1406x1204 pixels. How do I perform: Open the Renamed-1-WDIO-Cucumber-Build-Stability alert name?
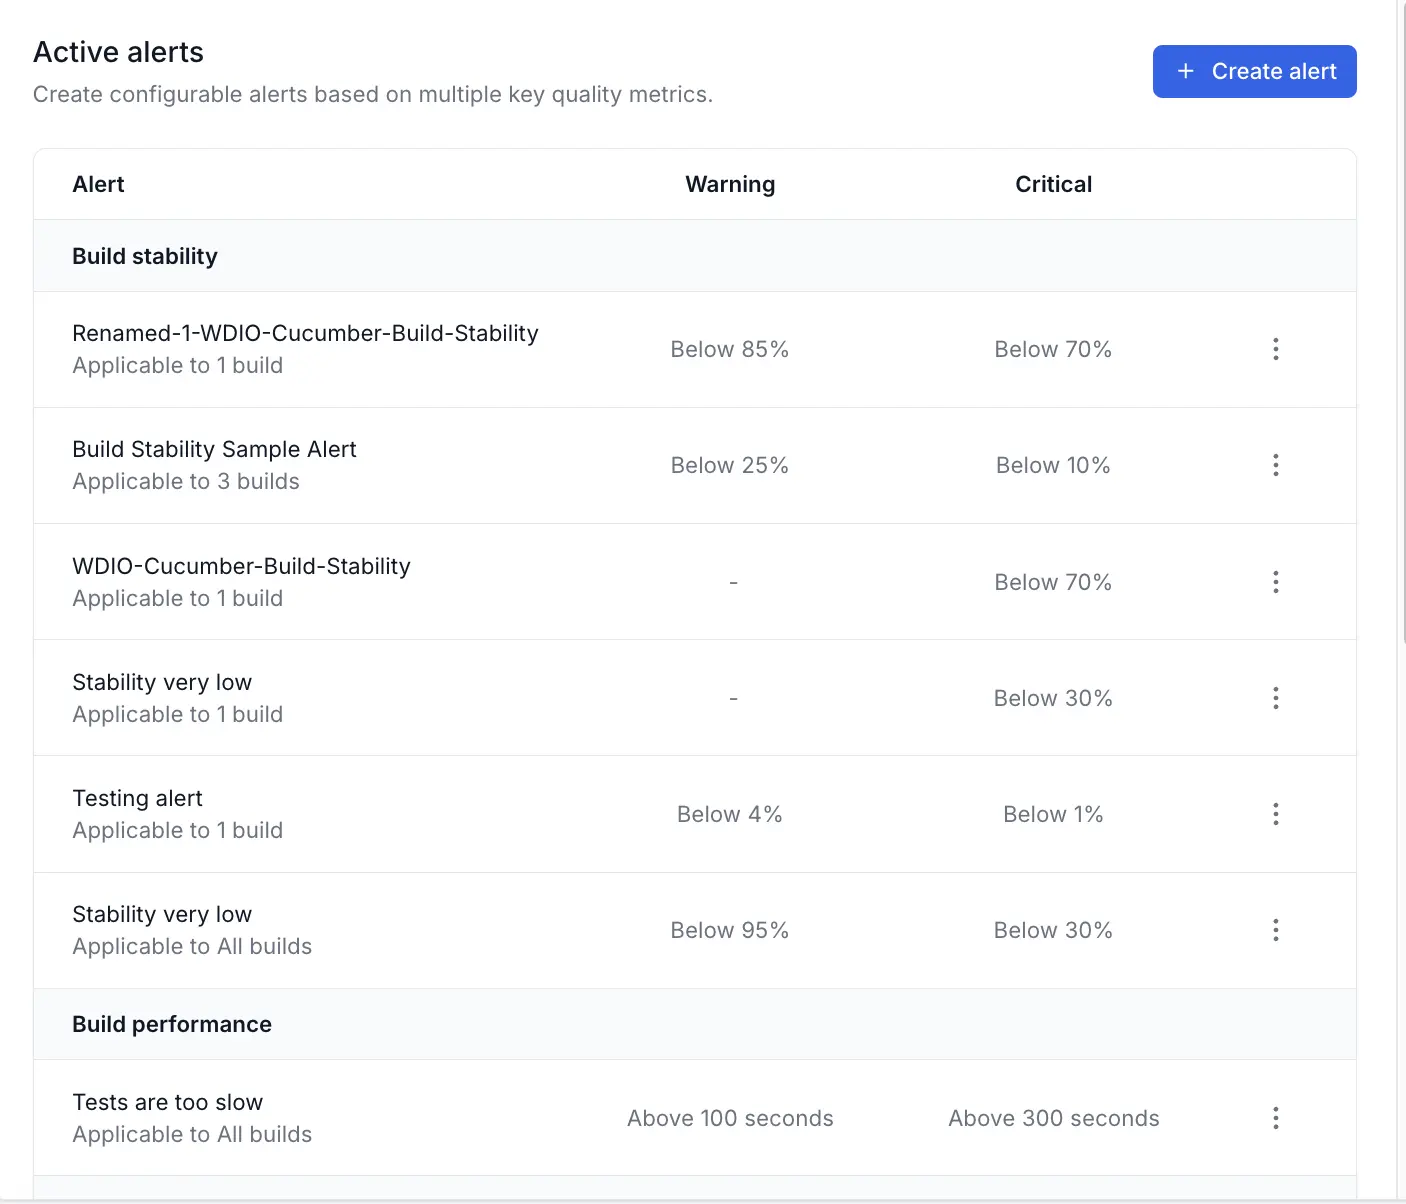tap(305, 333)
